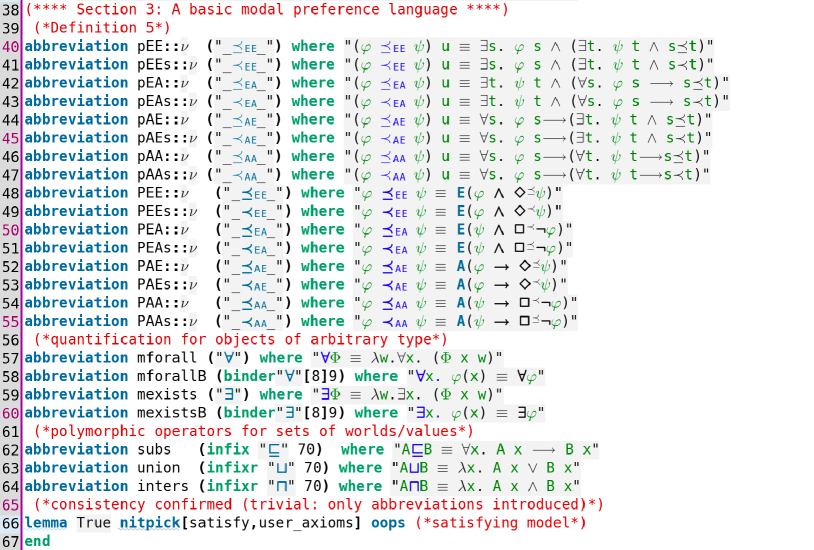Click the definition string on line 64
Viewport: 814px width, 550px height.
click(x=485, y=486)
